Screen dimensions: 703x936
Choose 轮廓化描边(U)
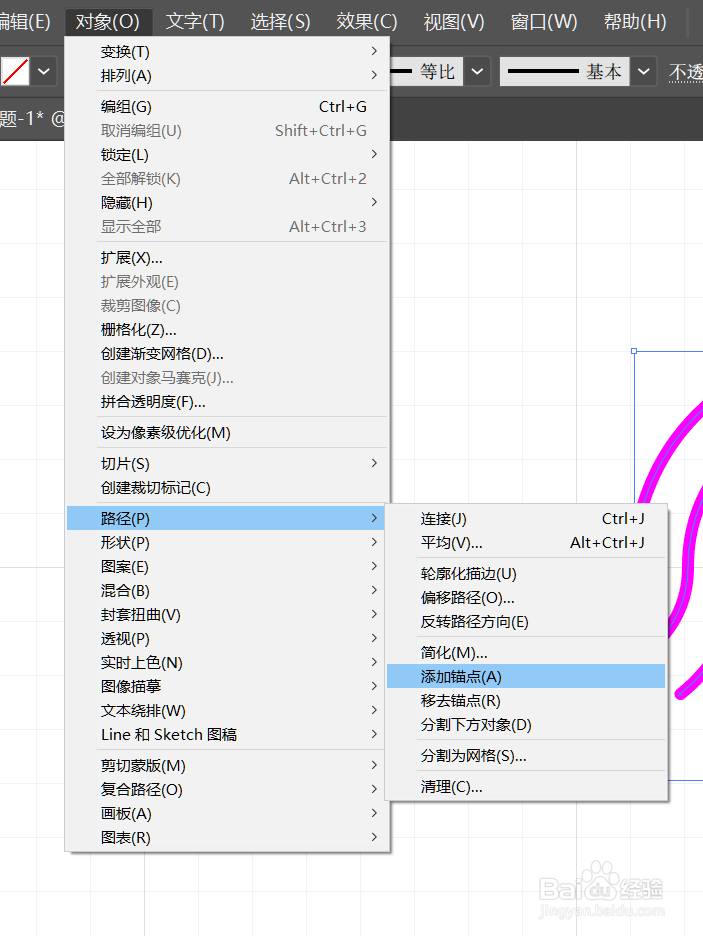[x=526, y=574]
